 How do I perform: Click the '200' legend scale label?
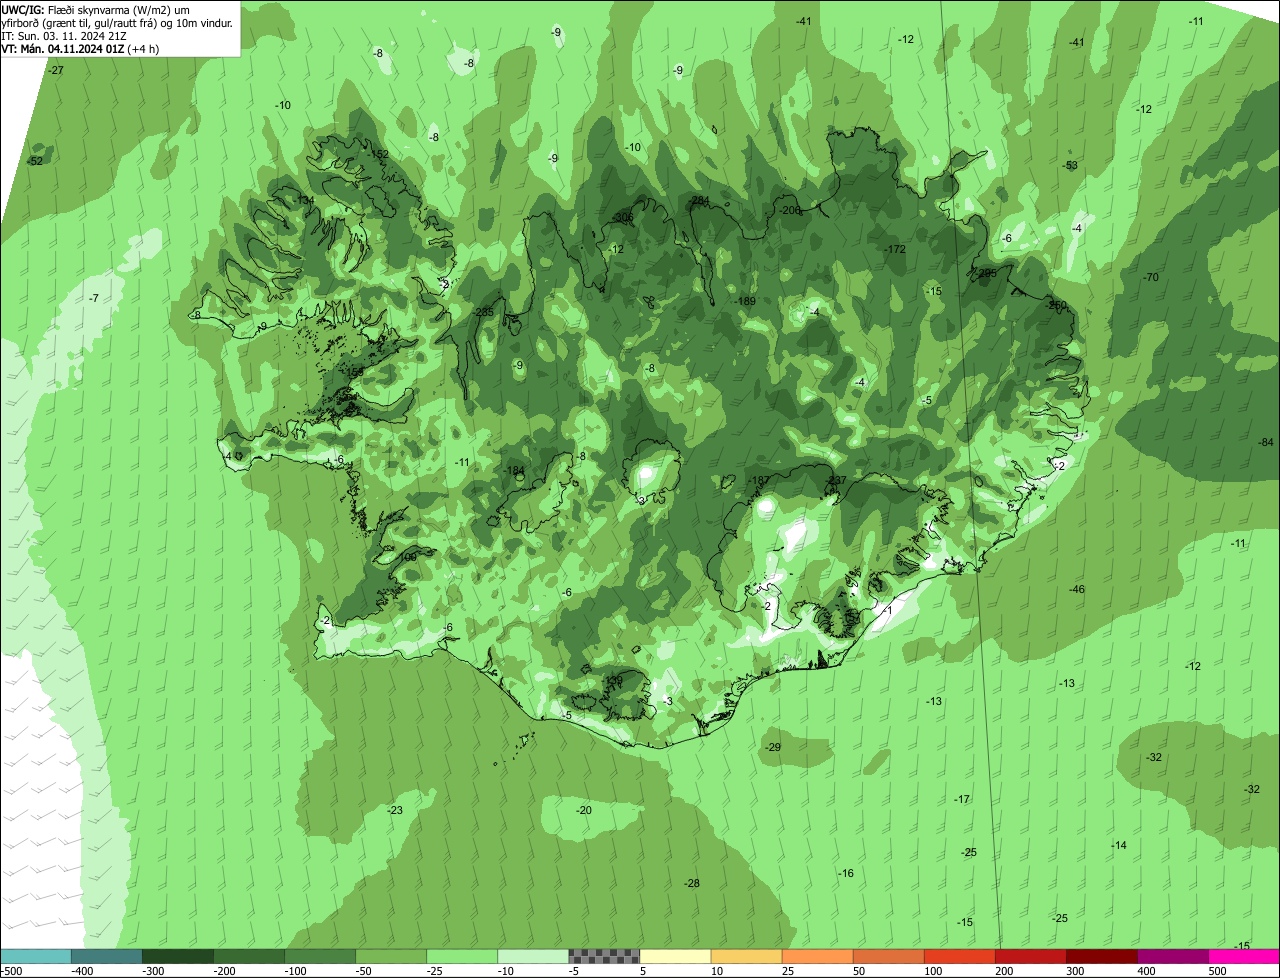(1004, 971)
